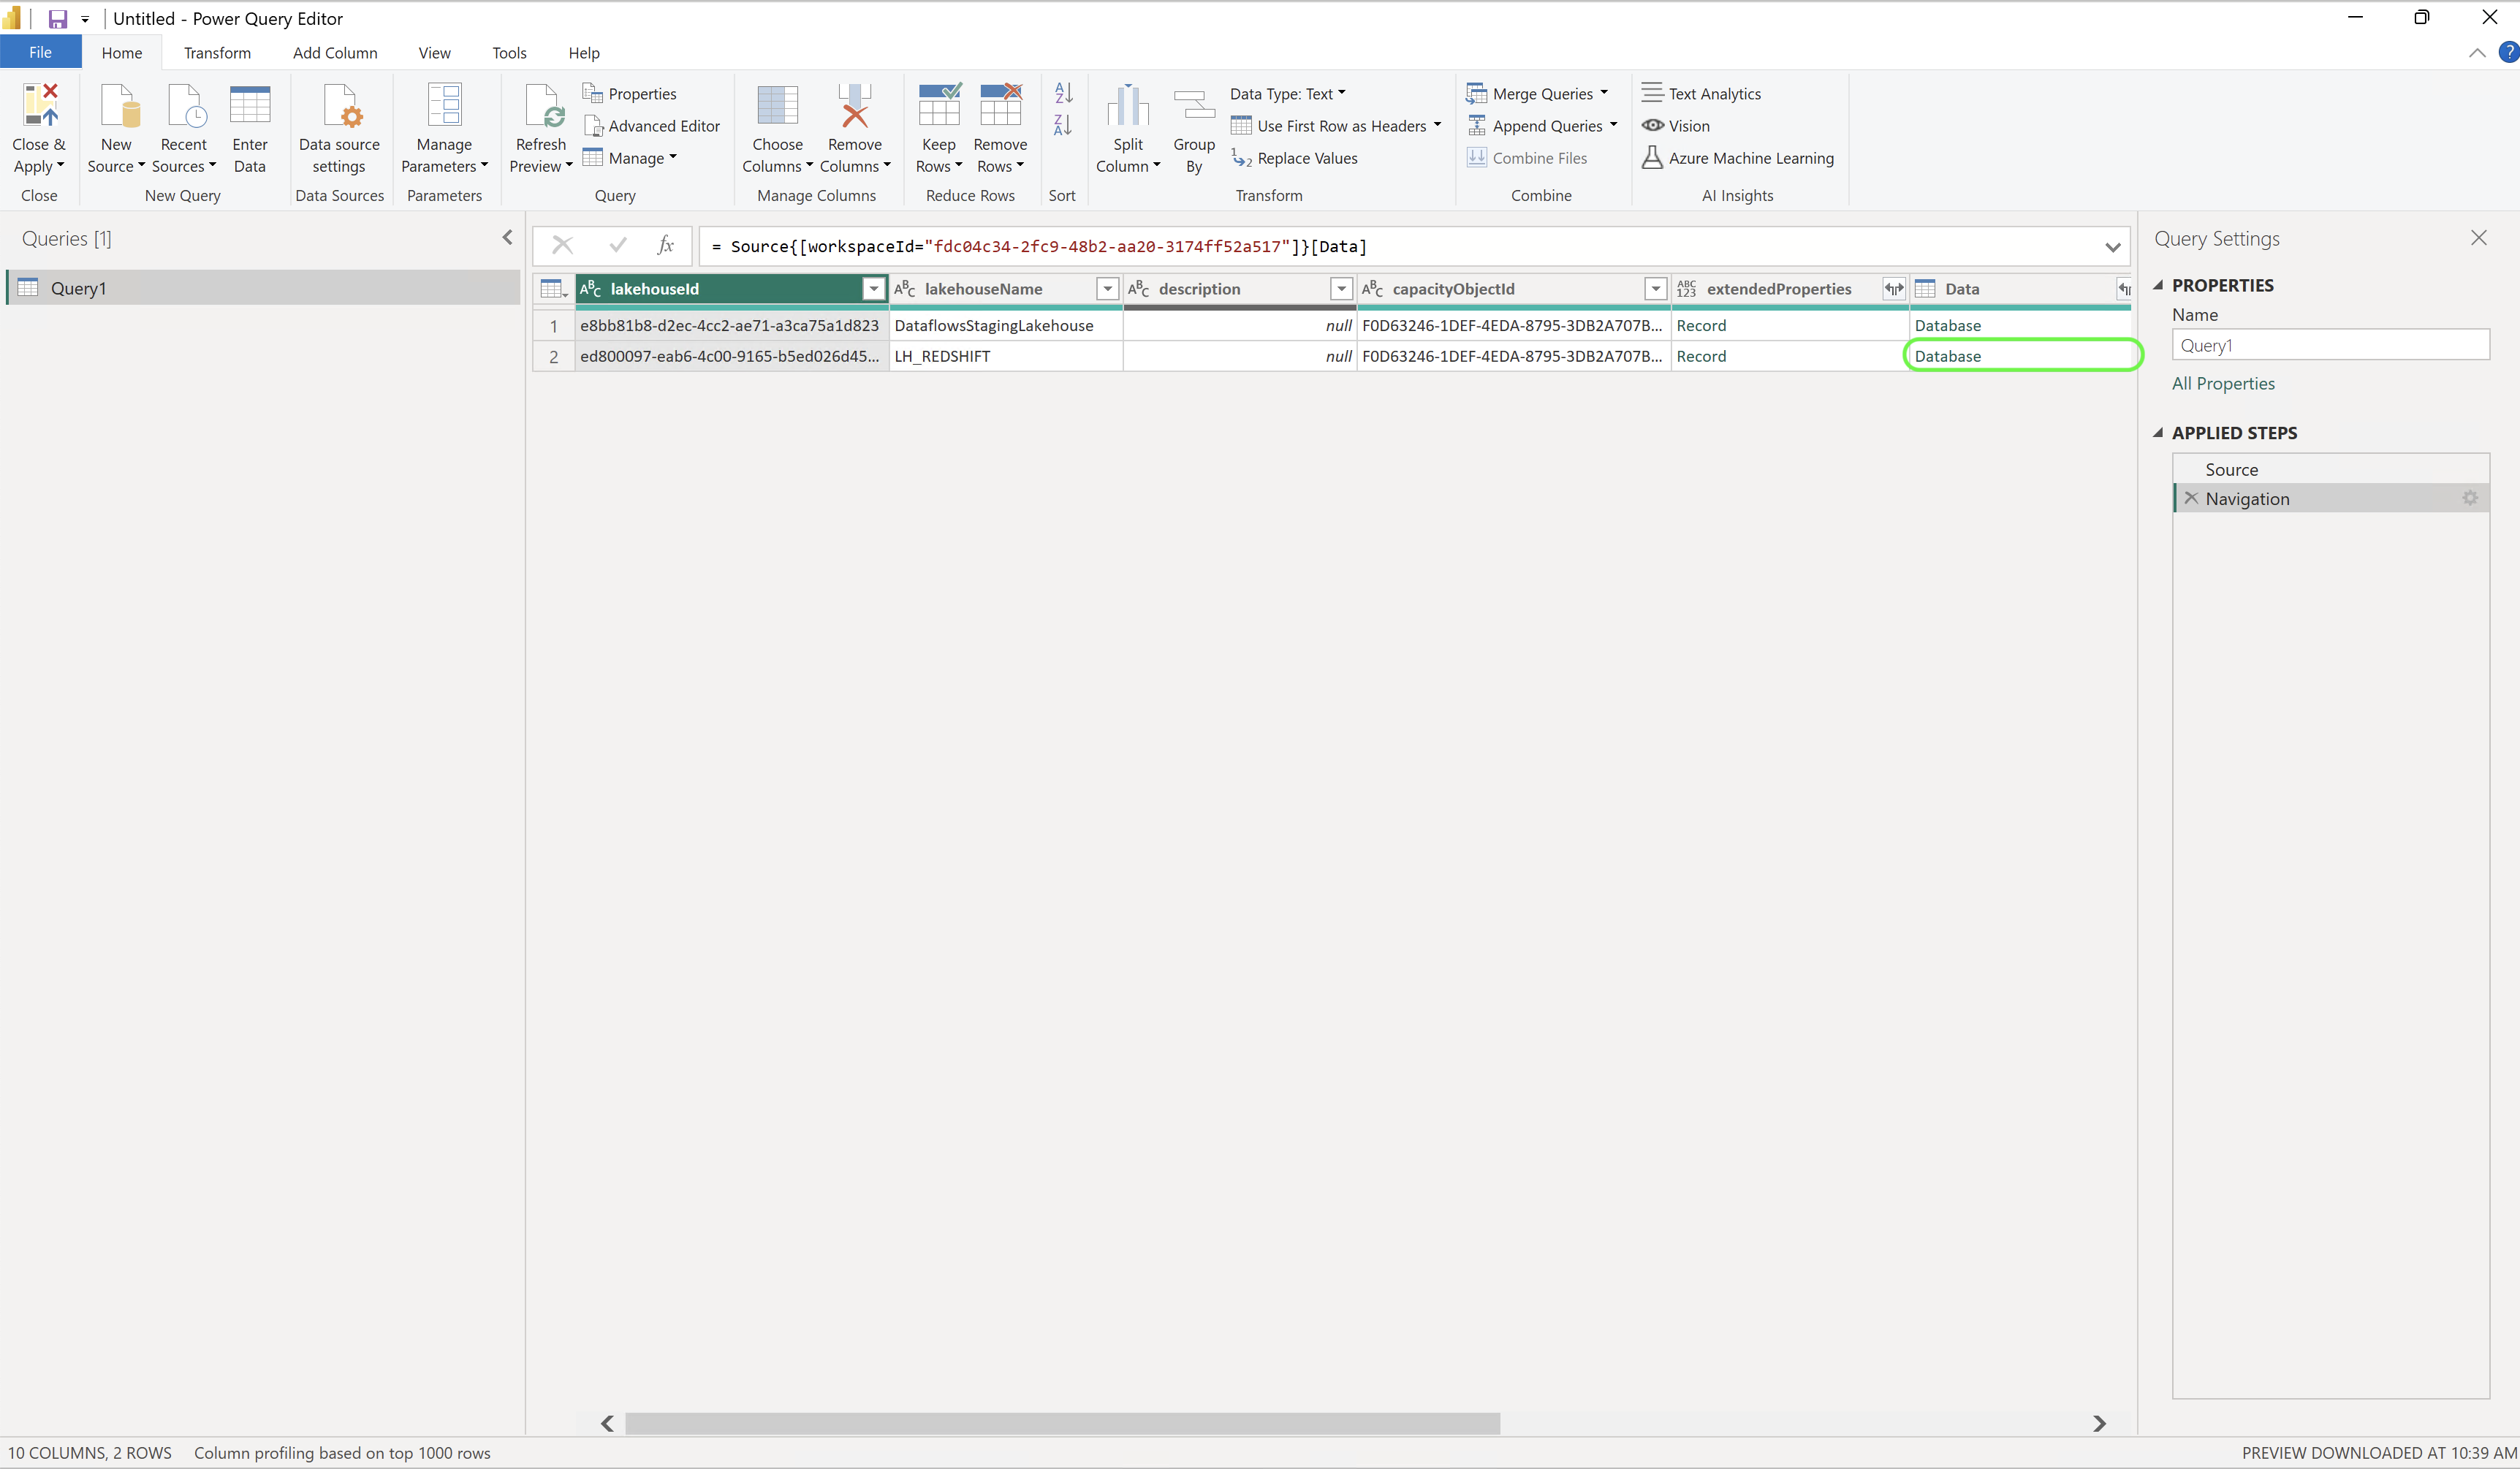Click the All Properties link
Viewport: 2520px width, 1469px height.
[2223, 383]
